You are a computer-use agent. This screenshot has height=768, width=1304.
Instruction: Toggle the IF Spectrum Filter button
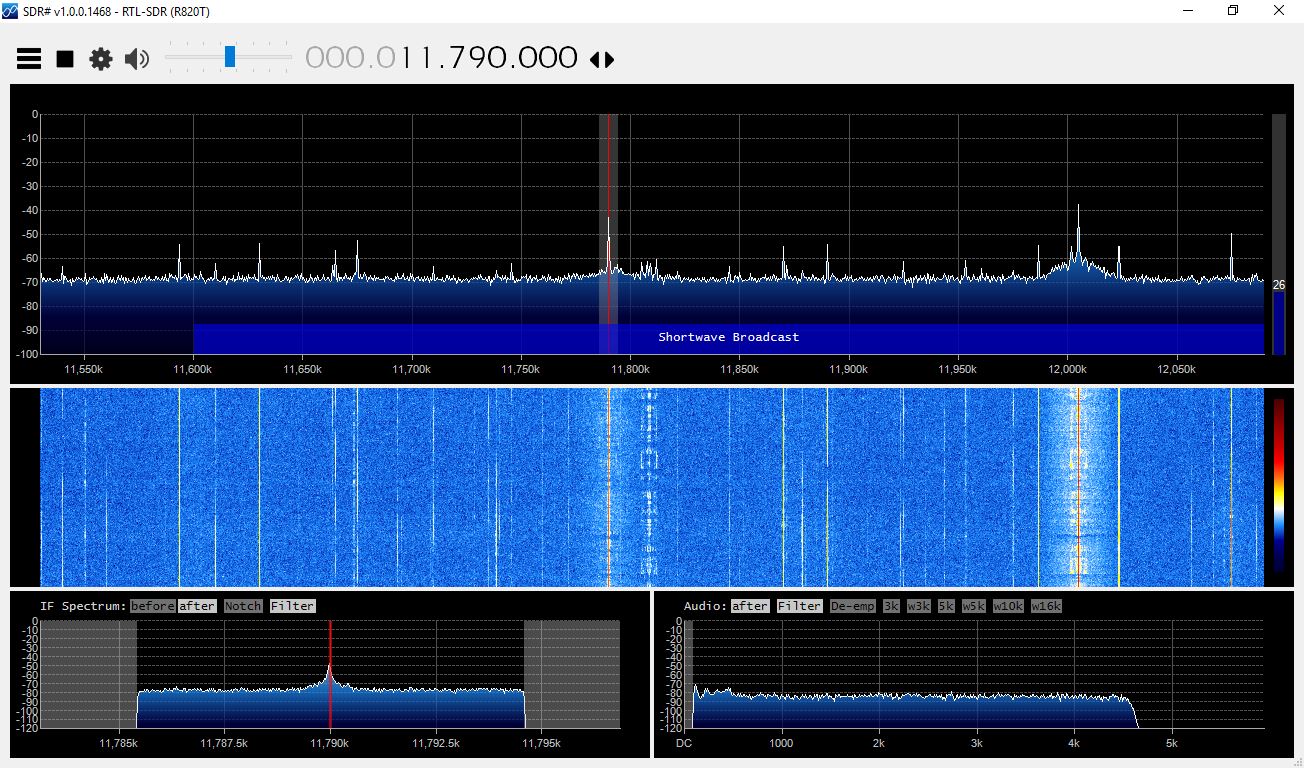(x=293, y=606)
